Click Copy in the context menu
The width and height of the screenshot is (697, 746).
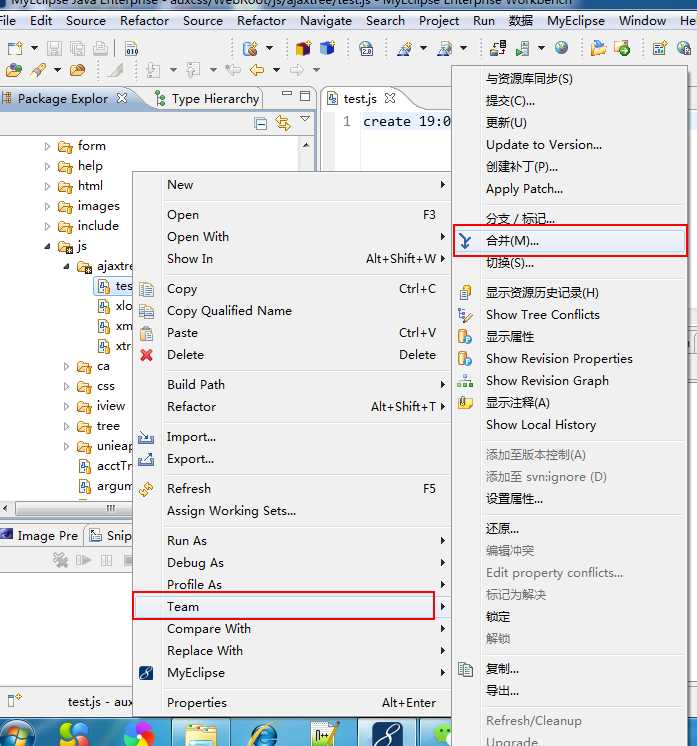[291, 289]
